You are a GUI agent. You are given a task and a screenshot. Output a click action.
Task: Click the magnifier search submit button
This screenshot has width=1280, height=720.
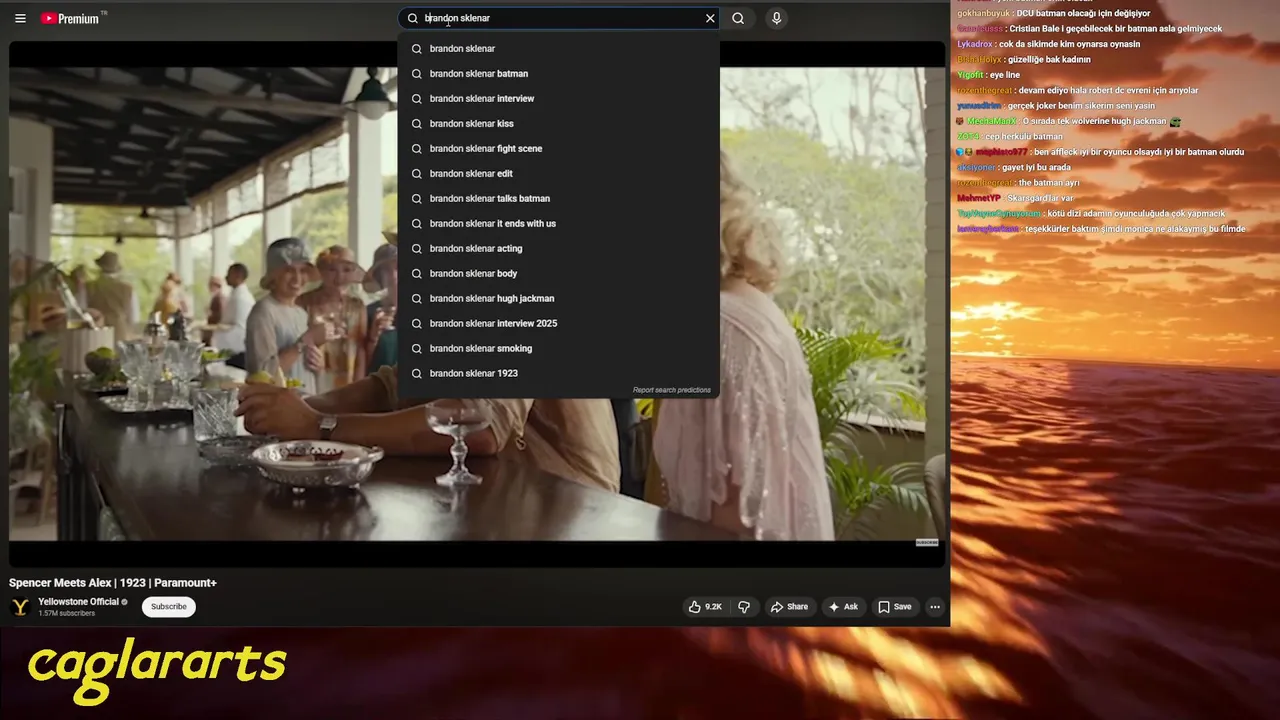[738, 18]
